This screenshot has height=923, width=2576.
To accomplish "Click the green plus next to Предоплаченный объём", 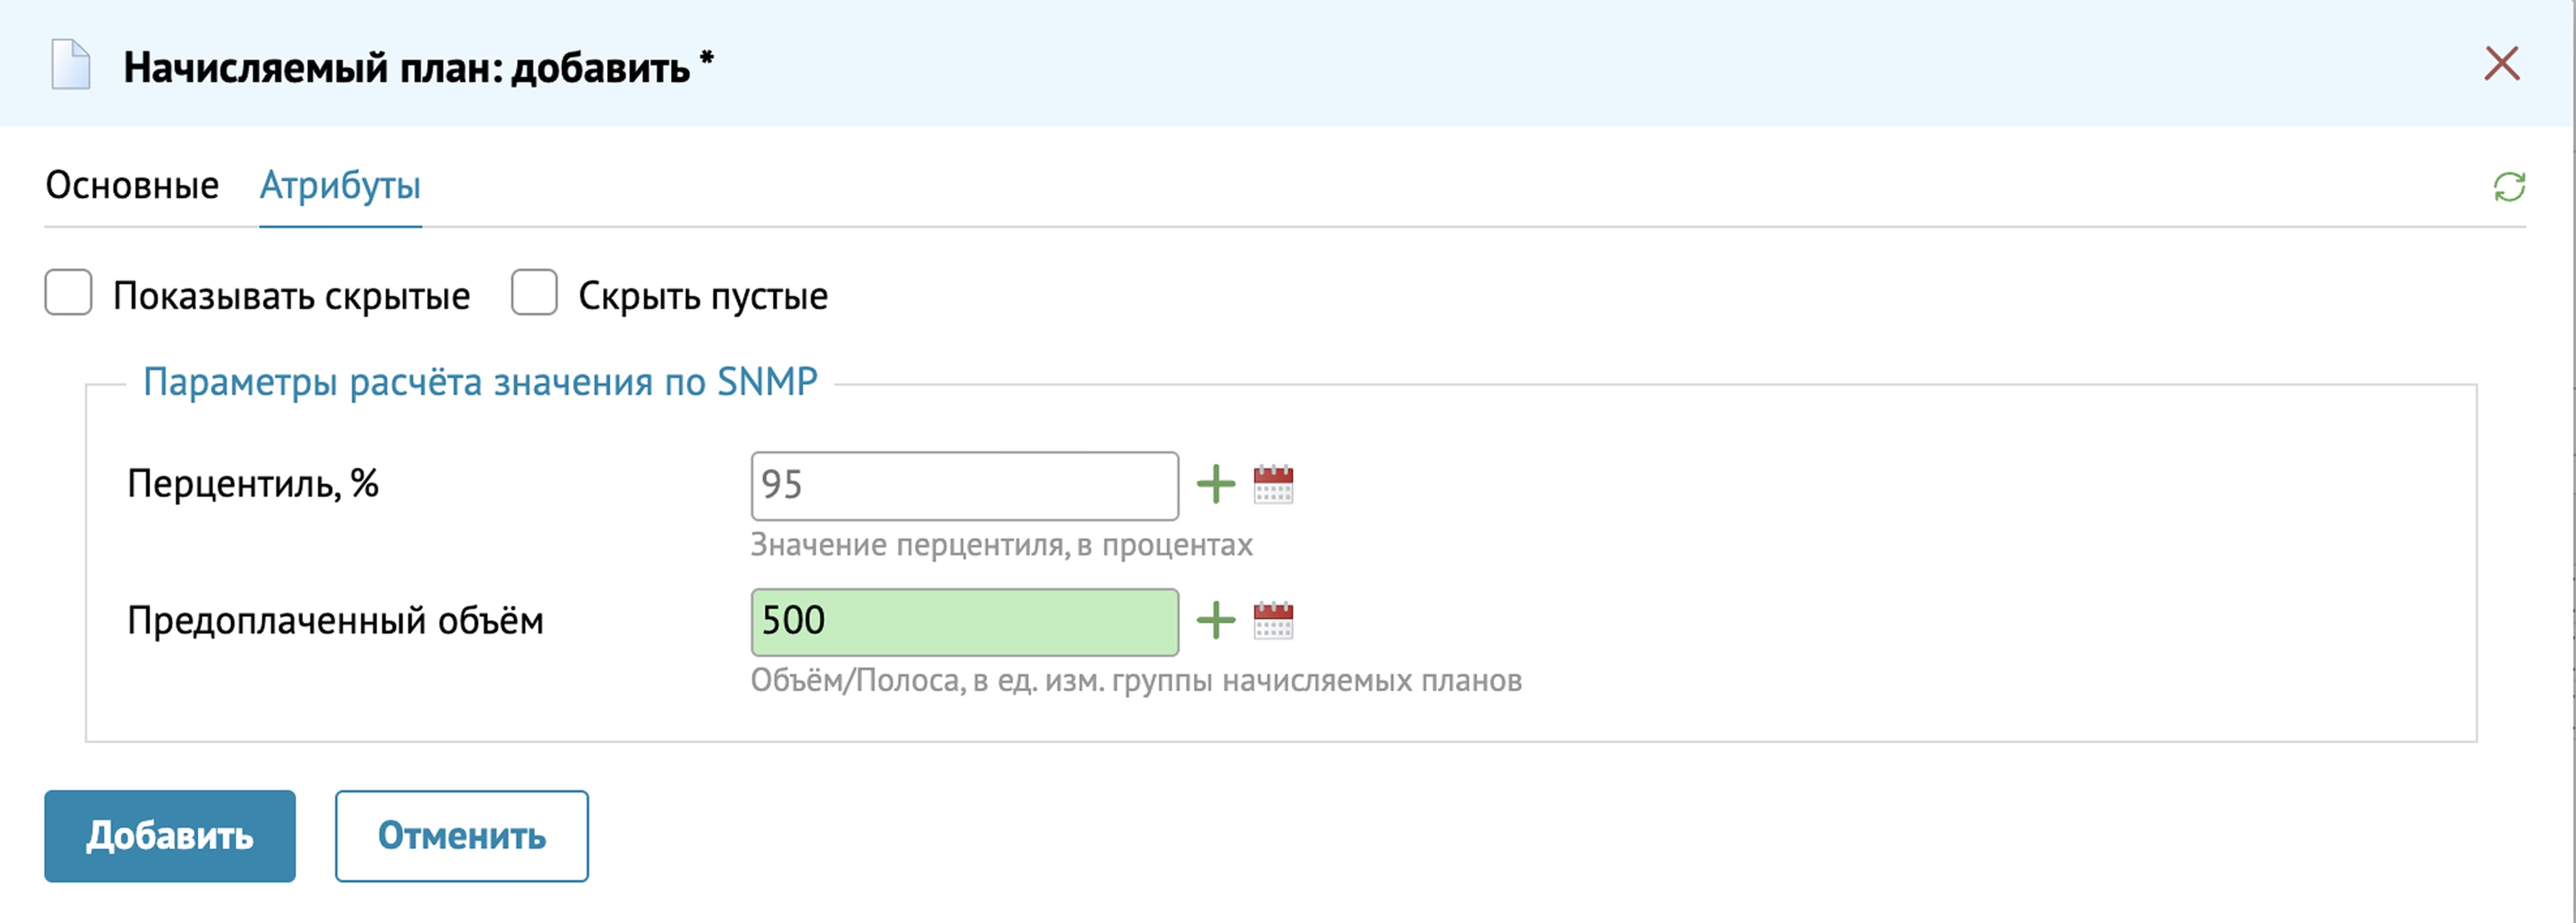I will [1216, 621].
